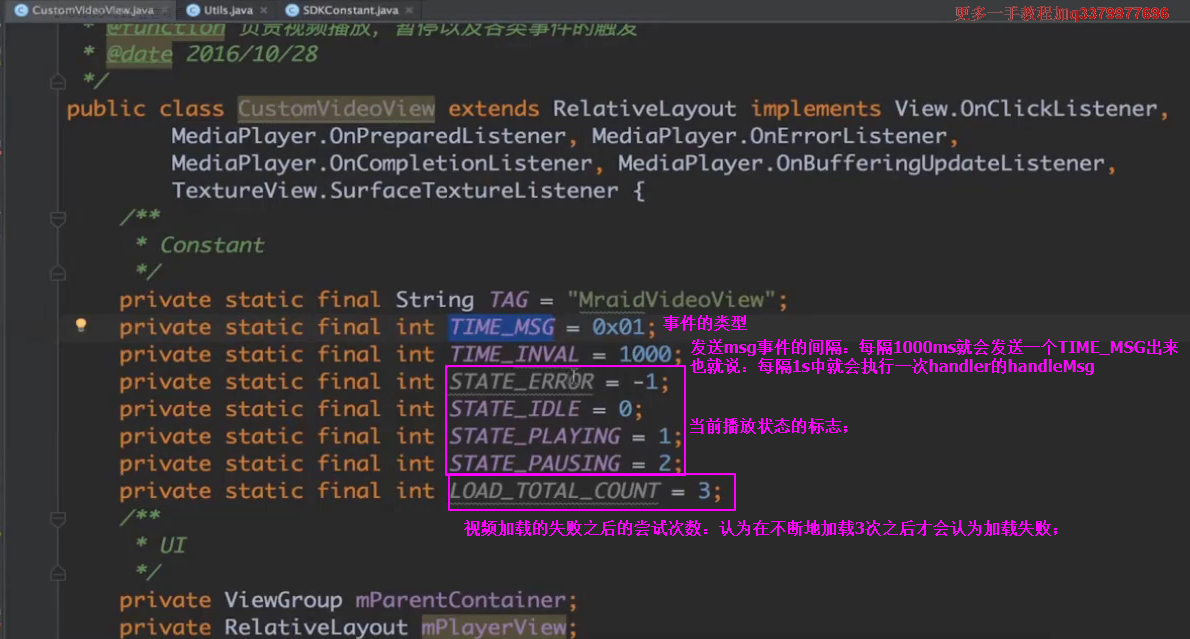Click the LOAD_TOTAL_COUNT constant
The height and width of the screenshot is (639, 1190).
555,491
